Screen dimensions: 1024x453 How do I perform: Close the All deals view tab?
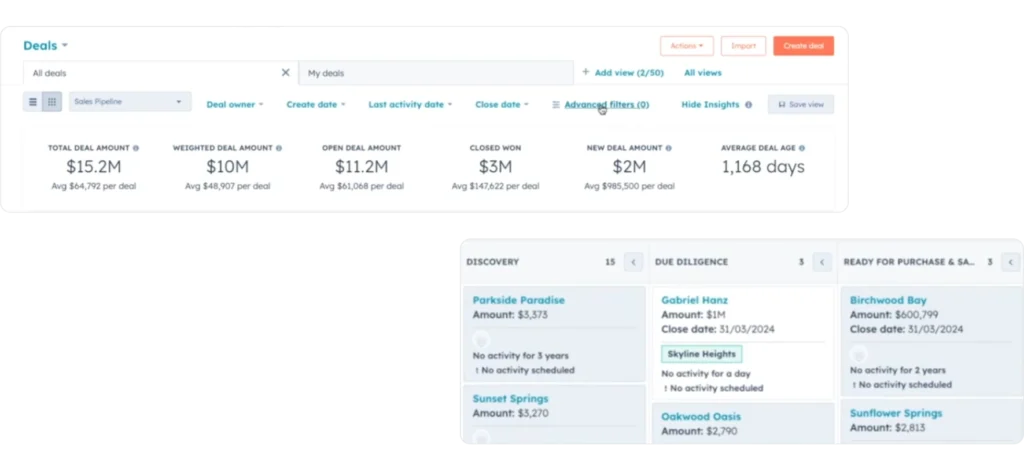tap(285, 73)
